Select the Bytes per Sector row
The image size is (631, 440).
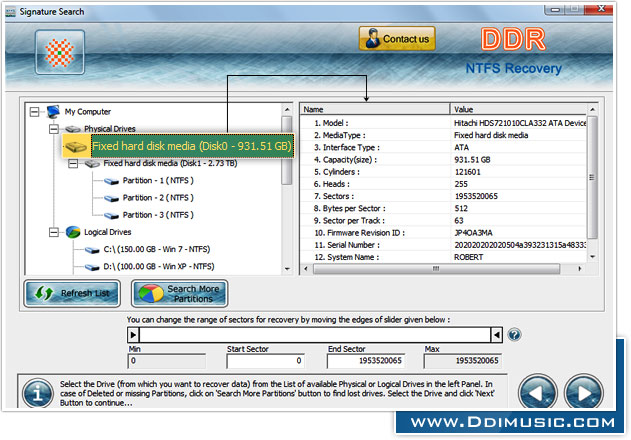point(444,209)
